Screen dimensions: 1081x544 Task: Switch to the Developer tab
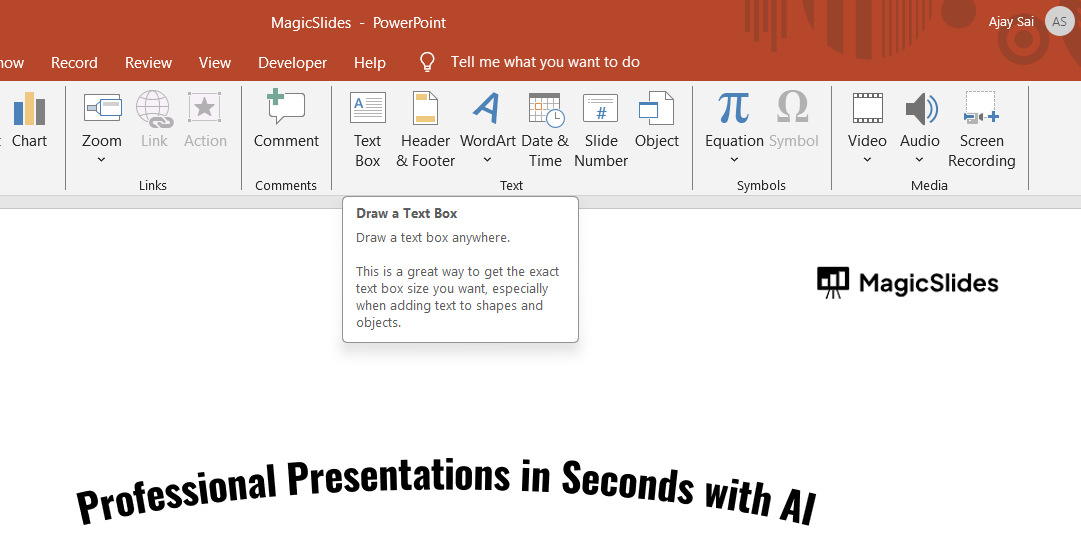[x=292, y=63]
